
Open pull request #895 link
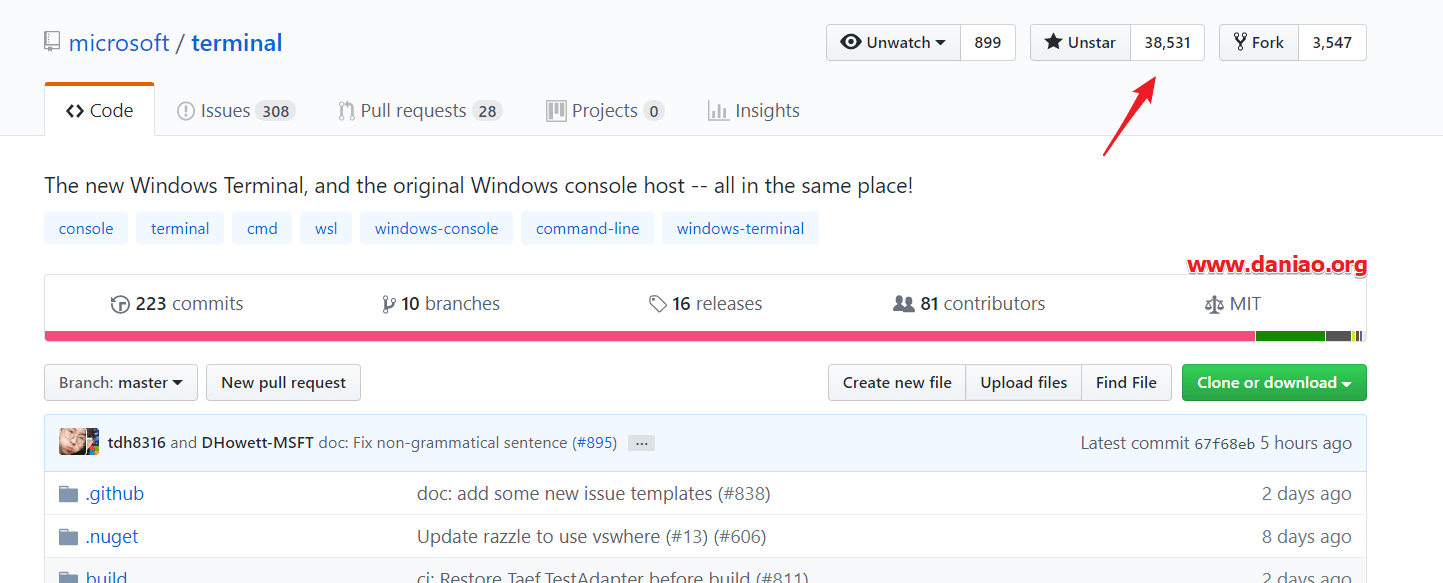(x=594, y=443)
